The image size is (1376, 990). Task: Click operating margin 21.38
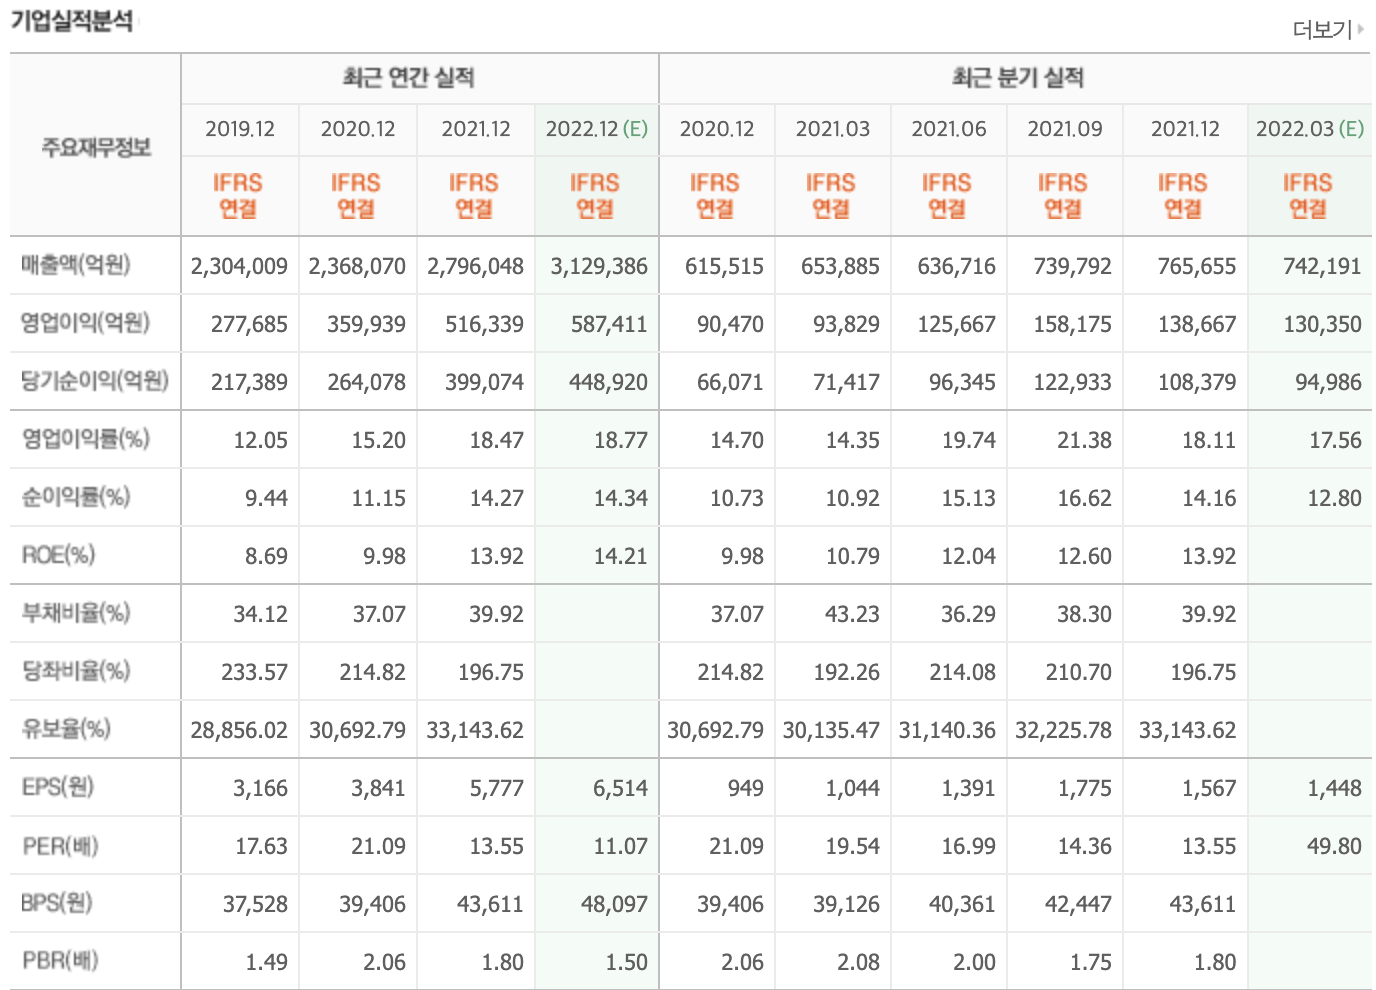click(x=1084, y=441)
